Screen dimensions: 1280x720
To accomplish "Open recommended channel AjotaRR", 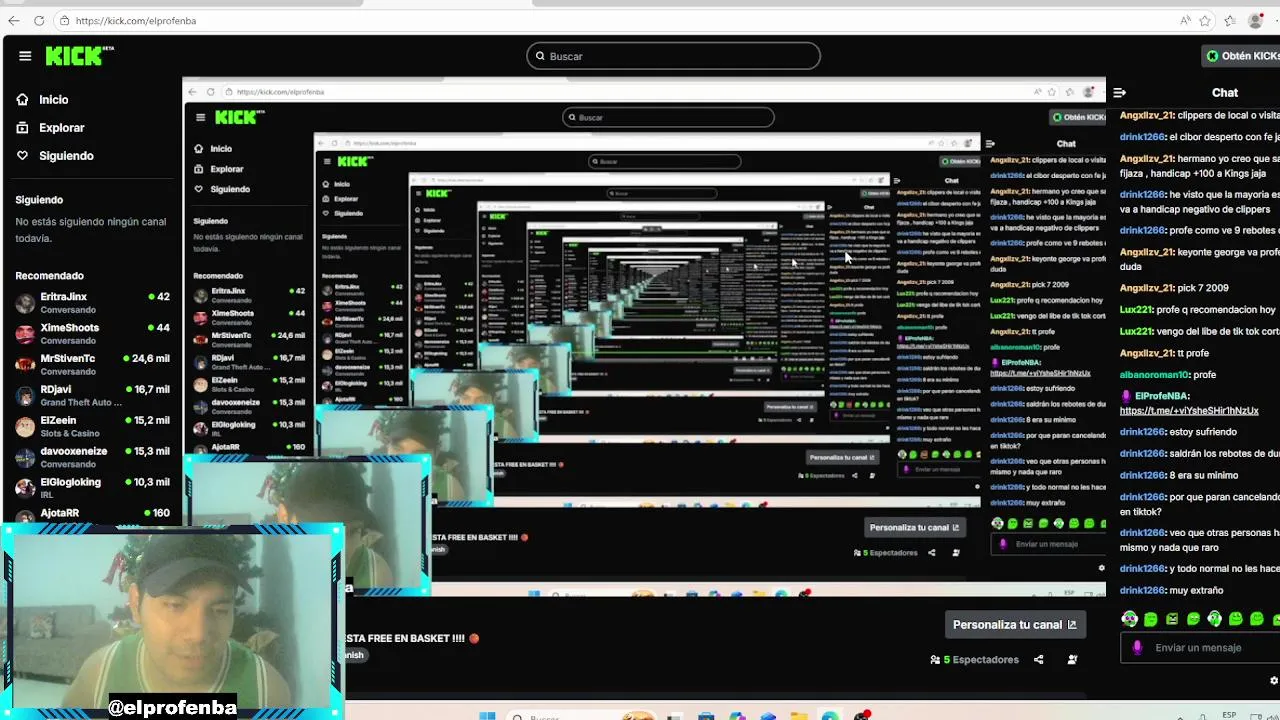I will [x=92, y=513].
